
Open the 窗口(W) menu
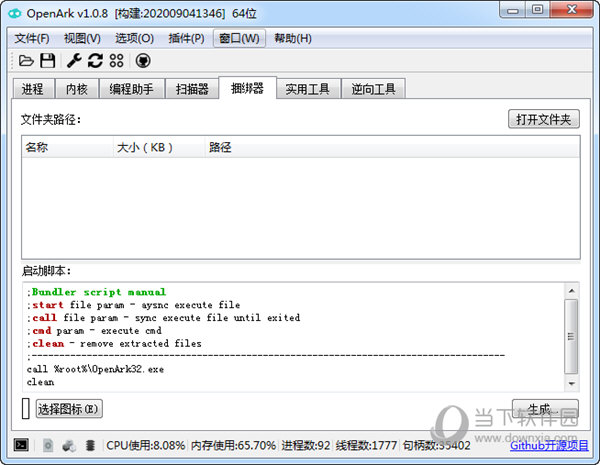239,38
